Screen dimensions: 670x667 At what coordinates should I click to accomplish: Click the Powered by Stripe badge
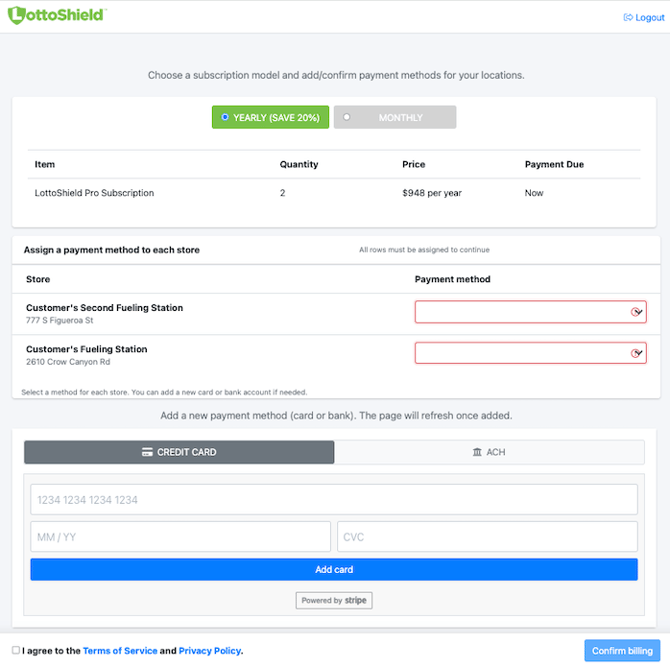coord(334,600)
